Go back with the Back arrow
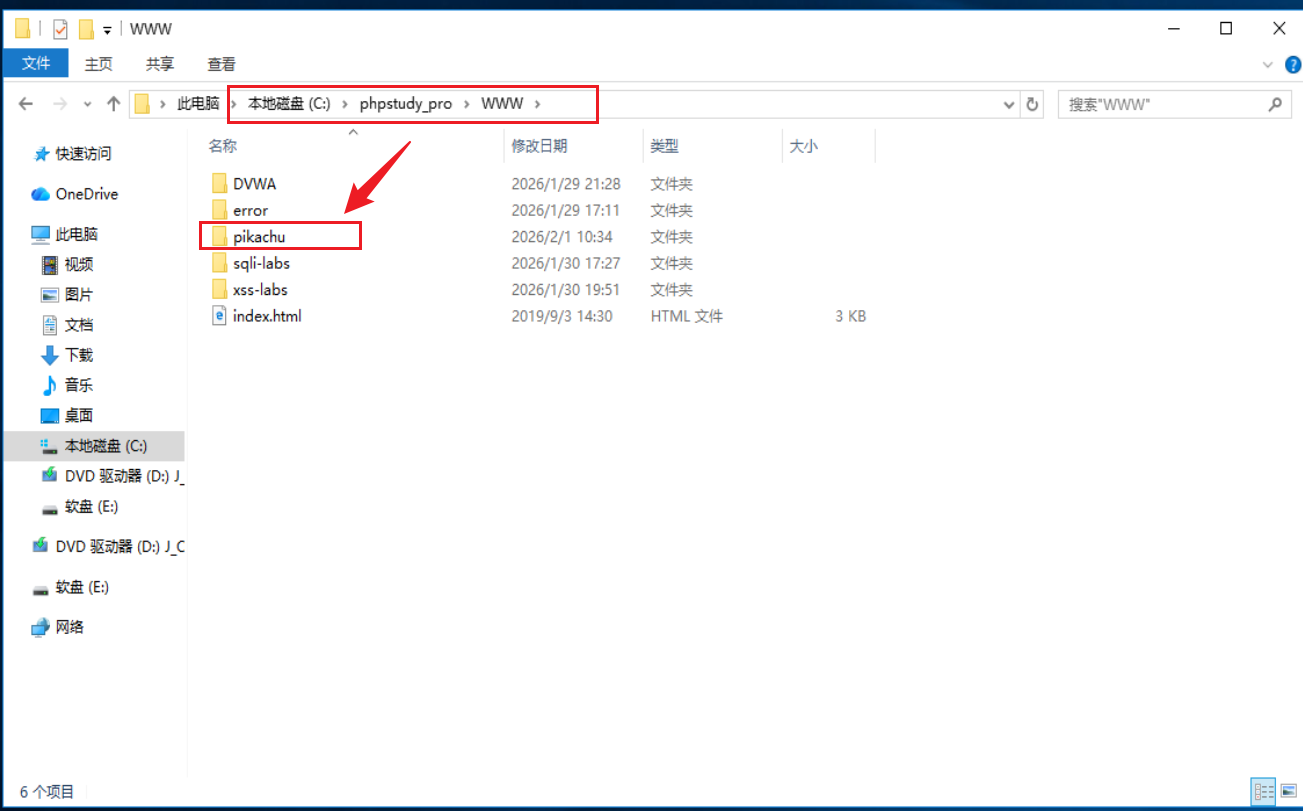The height and width of the screenshot is (811, 1303). click(26, 104)
